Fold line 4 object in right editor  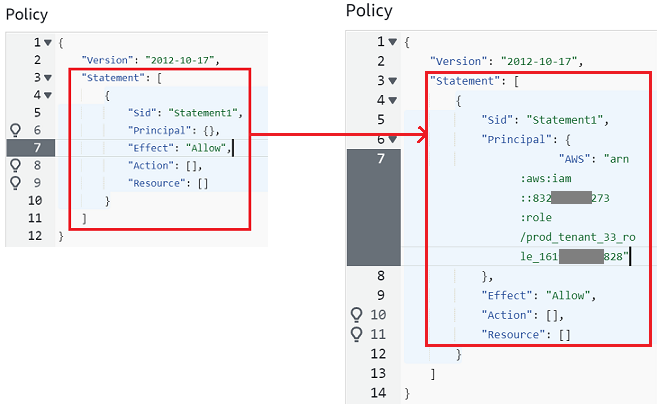coord(392,100)
